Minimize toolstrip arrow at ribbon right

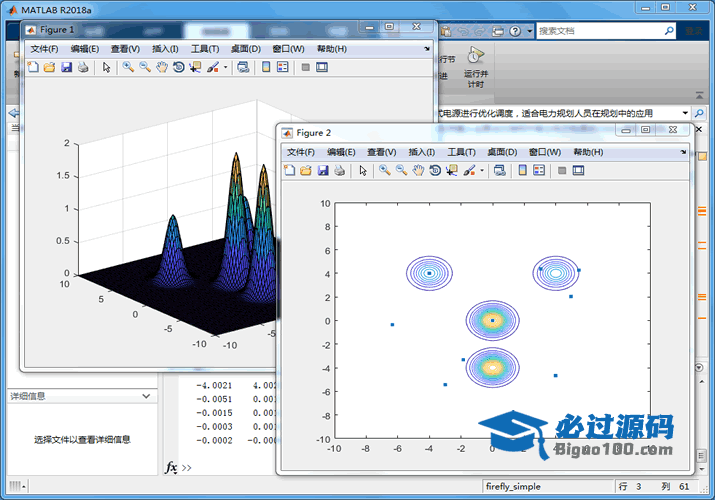point(699,95)
